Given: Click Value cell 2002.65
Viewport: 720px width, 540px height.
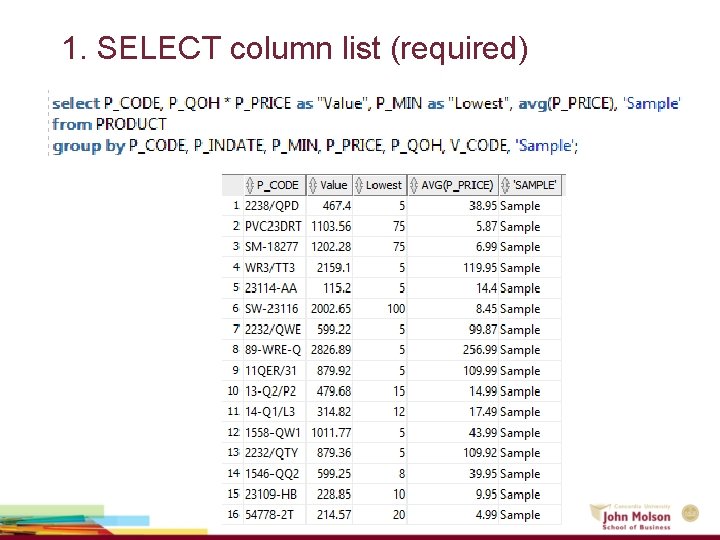Looking at the screenshot, I should pos(331,309).
